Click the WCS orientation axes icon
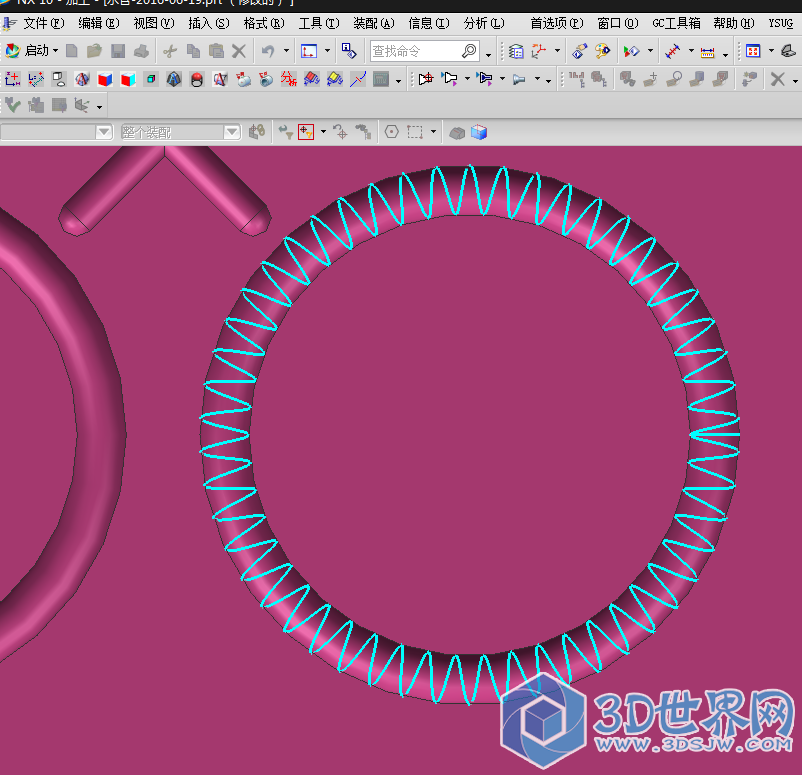The width and height of the screenshot is (802, 775). tap(539, 51)
